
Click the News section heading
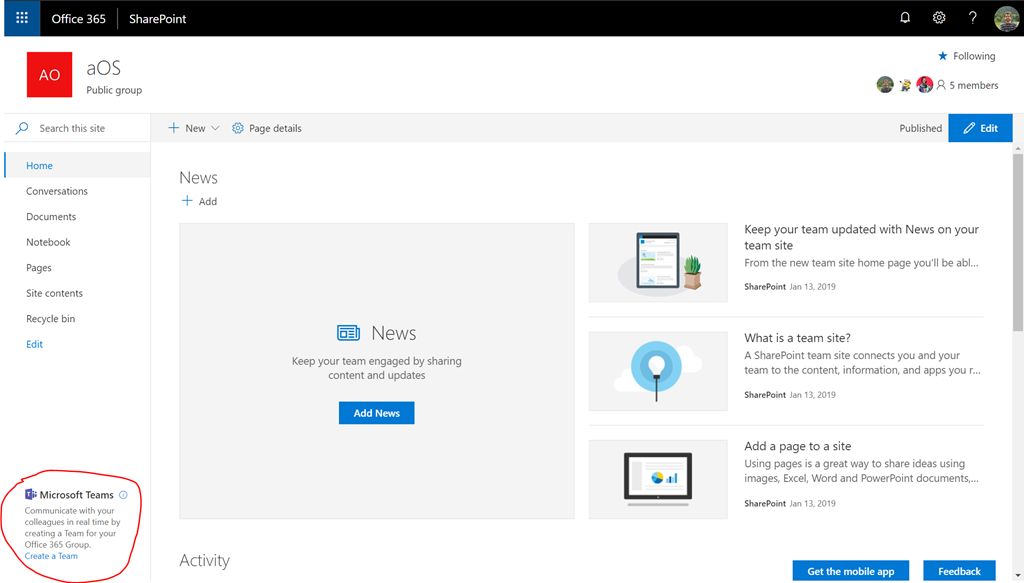click(199, 178)
